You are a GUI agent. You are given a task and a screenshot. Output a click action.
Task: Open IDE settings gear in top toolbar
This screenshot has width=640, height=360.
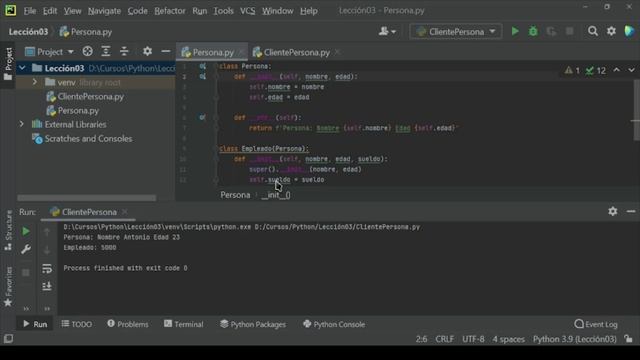coord(611,31)
